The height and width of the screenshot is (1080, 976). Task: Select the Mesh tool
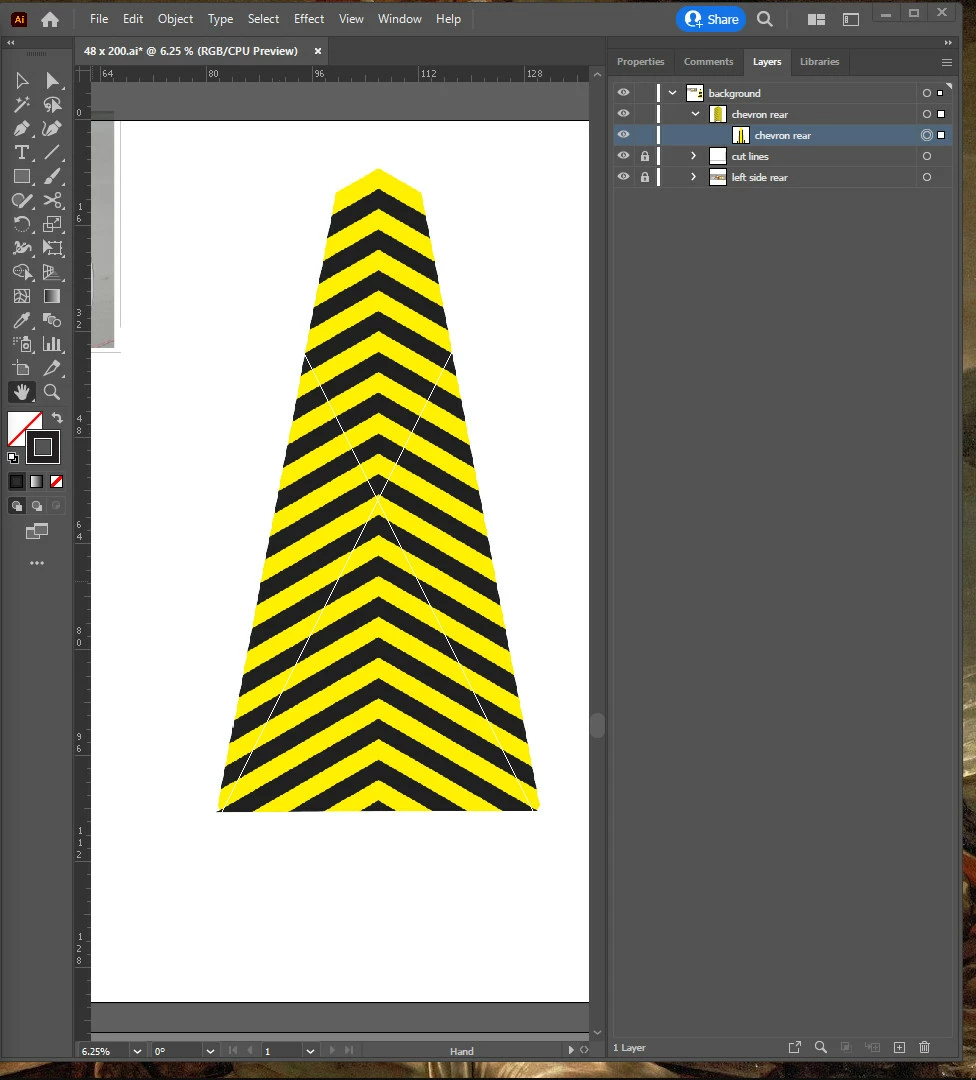pyautogui.click(x=21, y=296)
